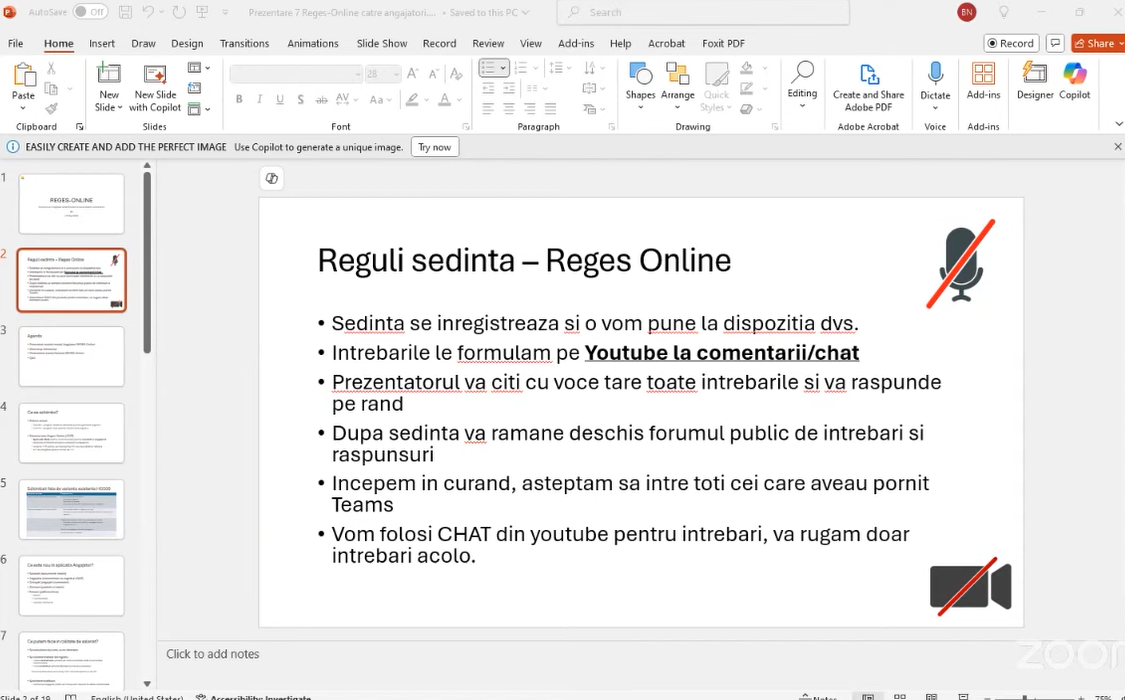Image resolution: width=1125 pixels, height=700 pixels.
Task: Open the Shapes gallery
Action: 640,80
